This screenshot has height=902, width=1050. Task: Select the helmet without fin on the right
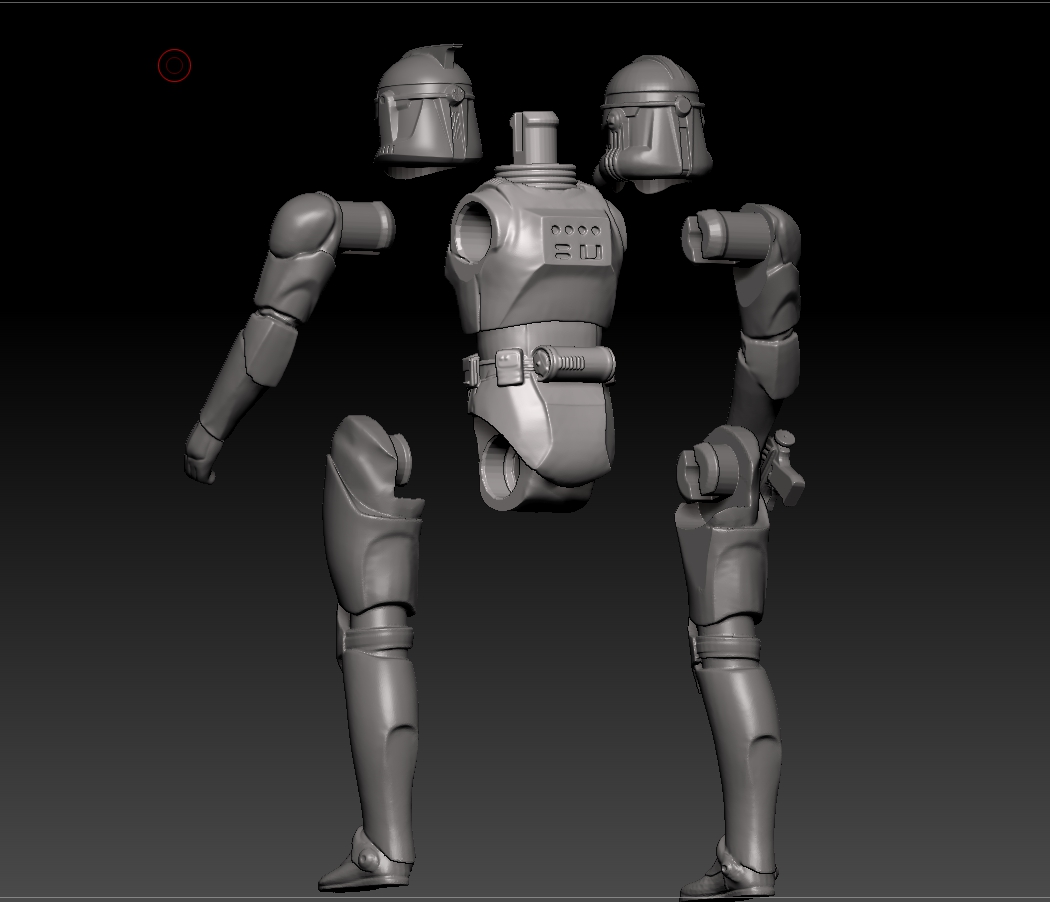(660, 122)
